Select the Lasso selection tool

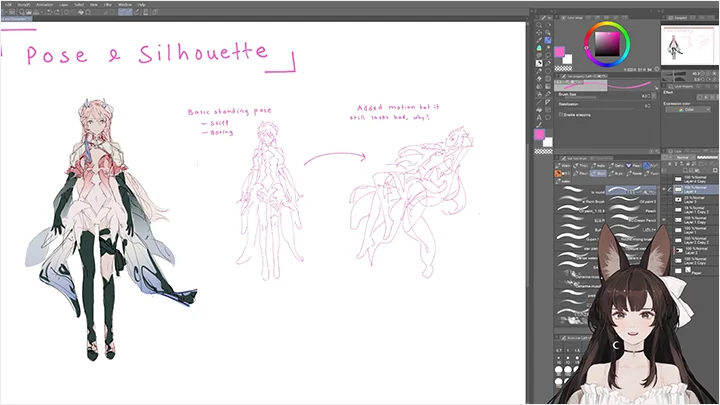[548, 55]
